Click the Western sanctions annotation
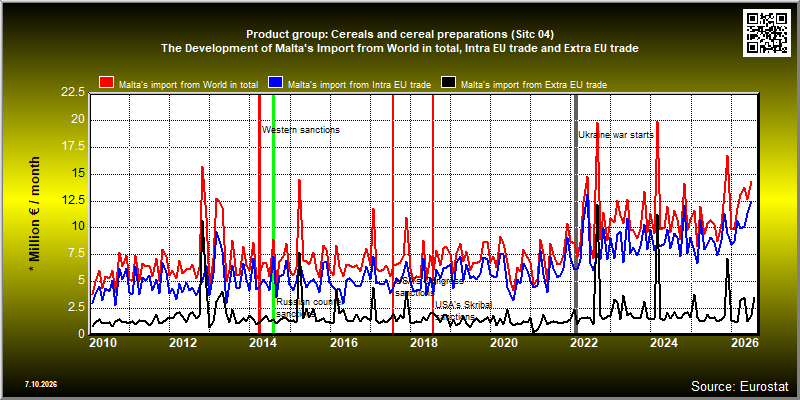Screen dimensions: 800x400 (x=301, y=130)
